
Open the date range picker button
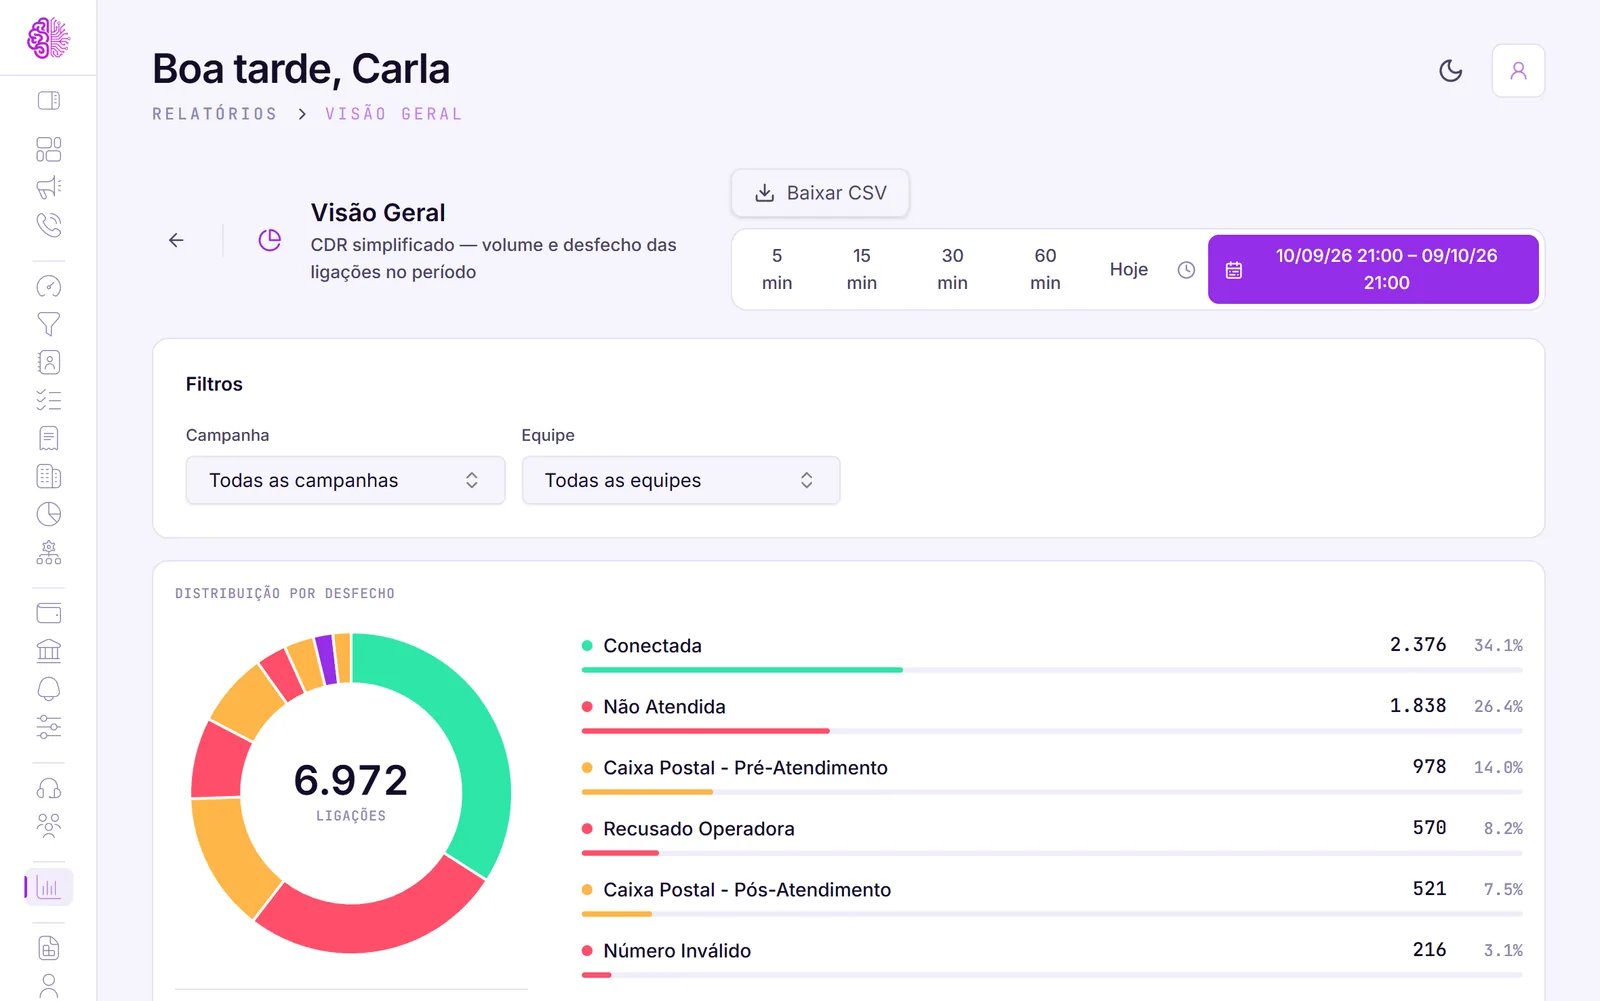click(1373, 269)
